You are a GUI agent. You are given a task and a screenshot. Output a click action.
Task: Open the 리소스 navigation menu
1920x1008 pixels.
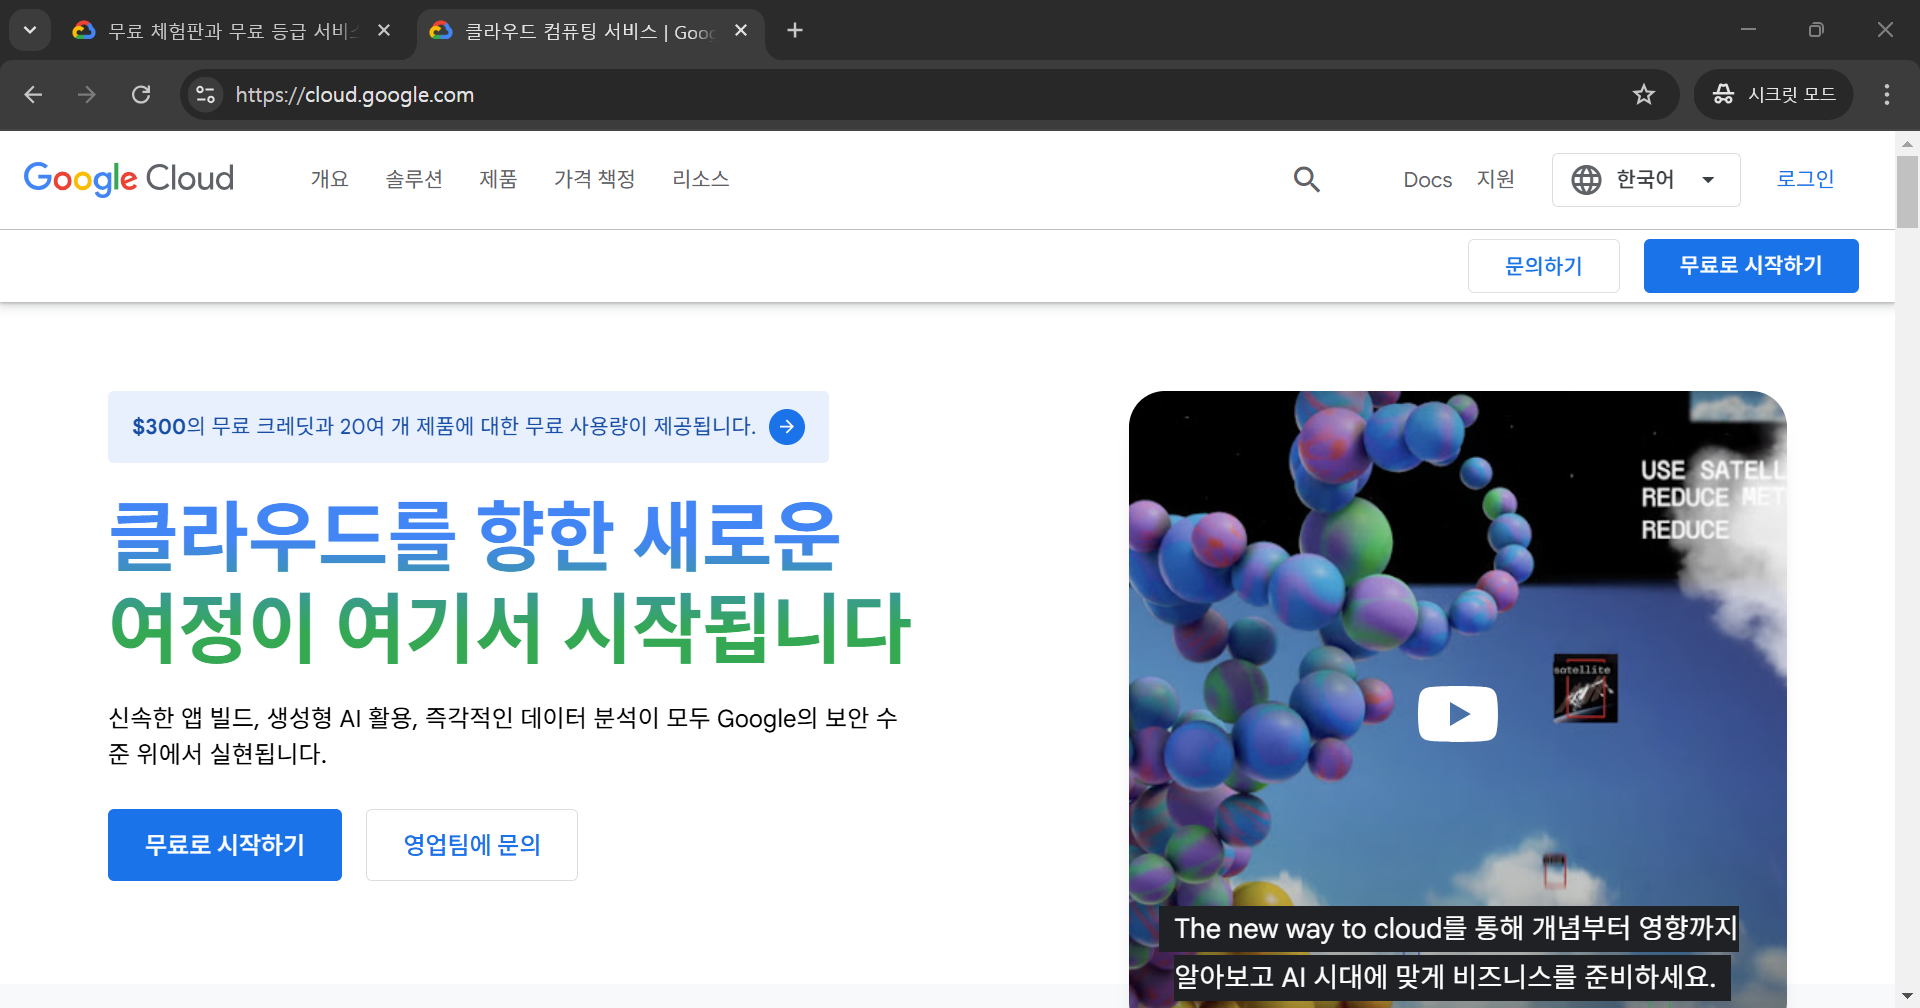[x=701, y=179]
